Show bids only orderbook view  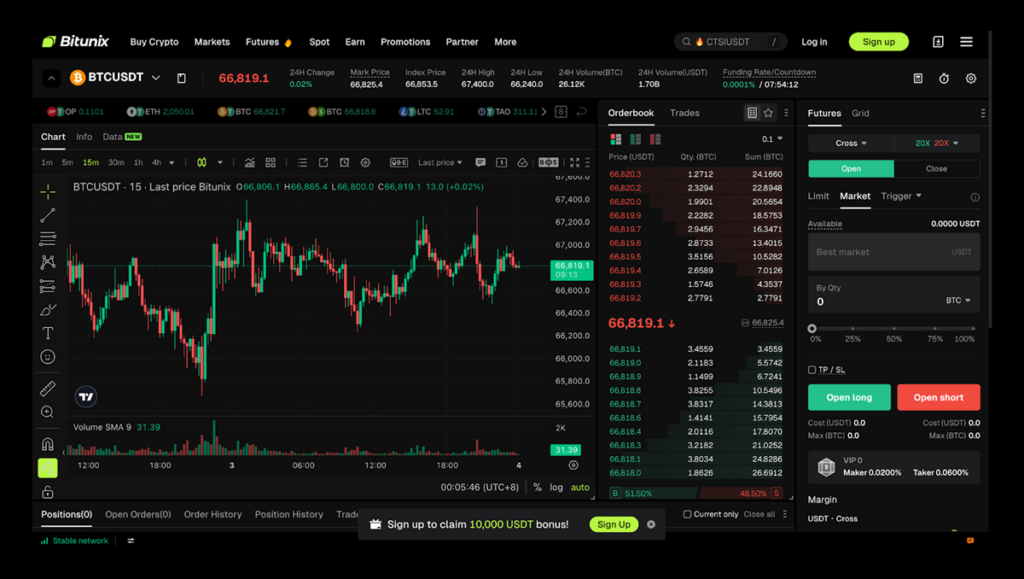(635, 139)
